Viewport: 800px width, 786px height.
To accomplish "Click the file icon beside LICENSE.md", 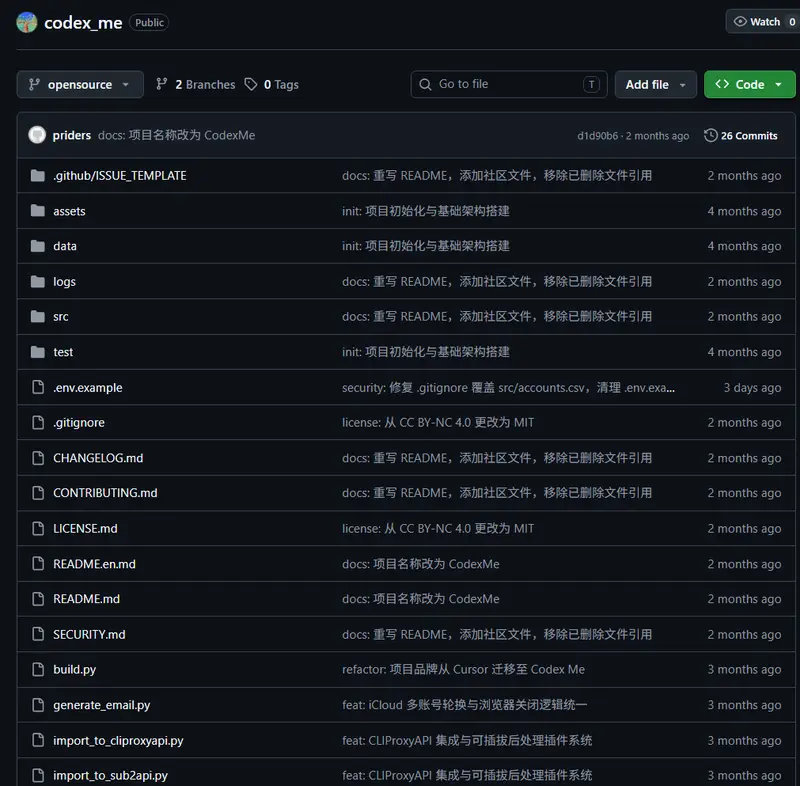I will click(x=38, y=528).
